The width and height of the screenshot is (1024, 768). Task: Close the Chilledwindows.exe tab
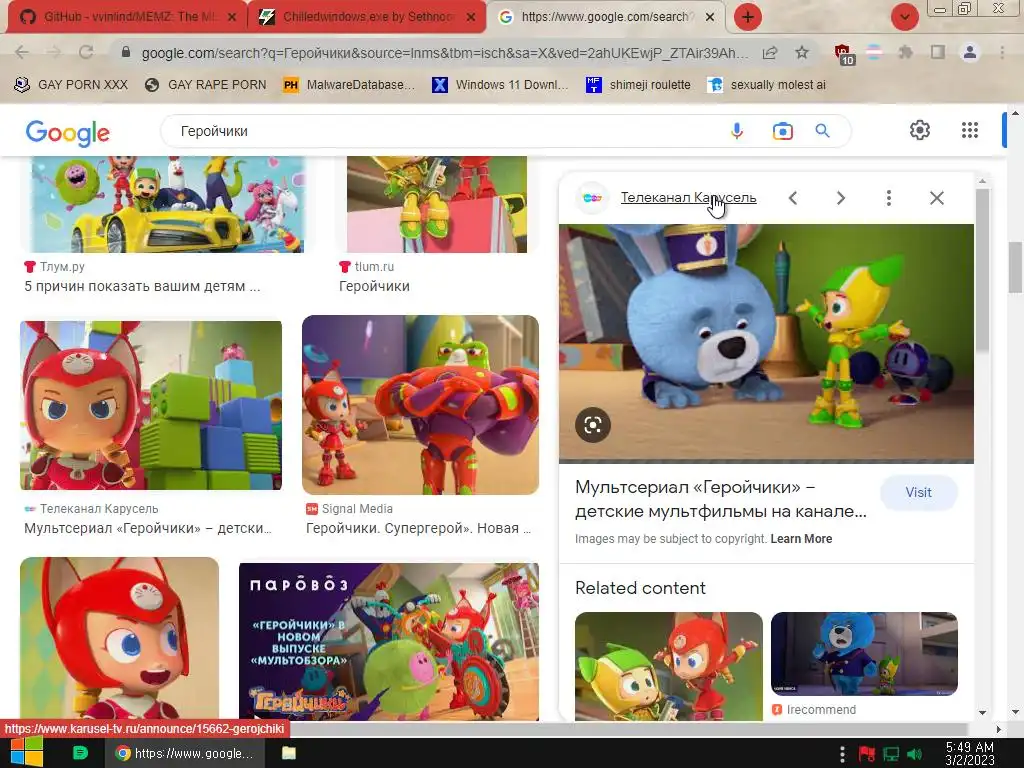click(x=471, y=18)
